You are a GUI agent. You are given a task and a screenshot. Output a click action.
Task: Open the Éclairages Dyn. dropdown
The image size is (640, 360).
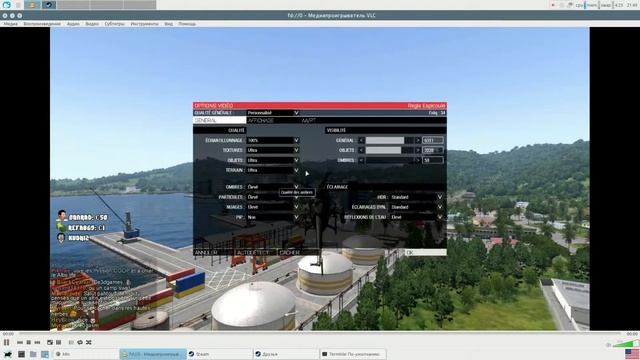[416, 207]
